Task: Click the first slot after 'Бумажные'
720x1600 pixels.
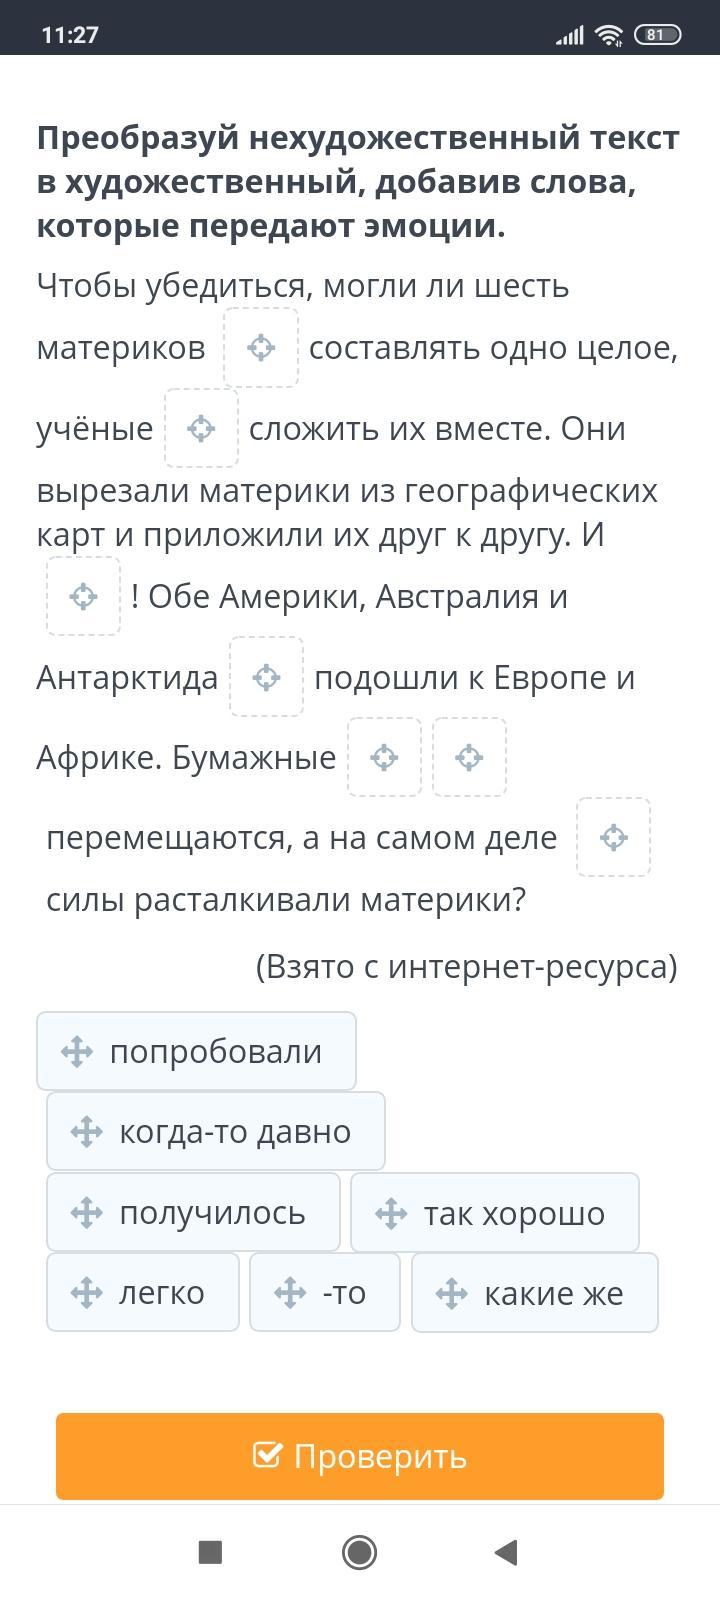Action: [384, 757]
